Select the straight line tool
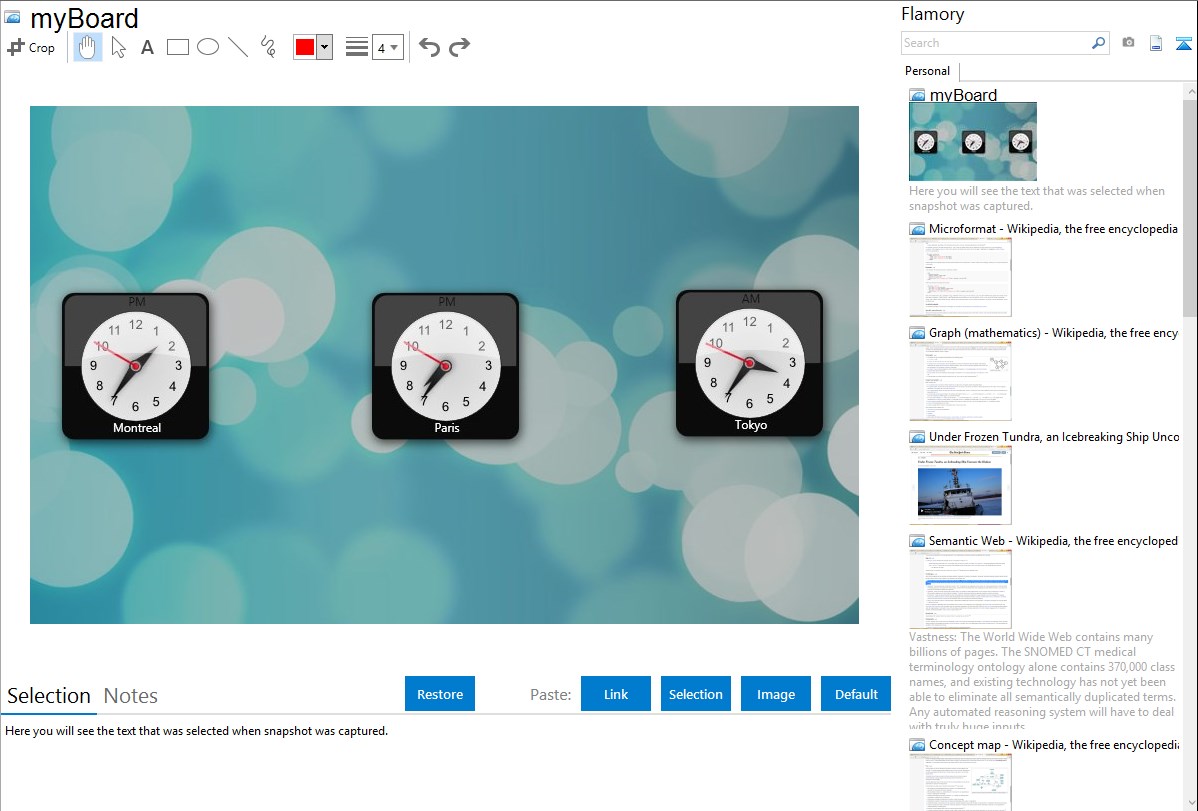The image size is (1198, 811). (238, 47)
